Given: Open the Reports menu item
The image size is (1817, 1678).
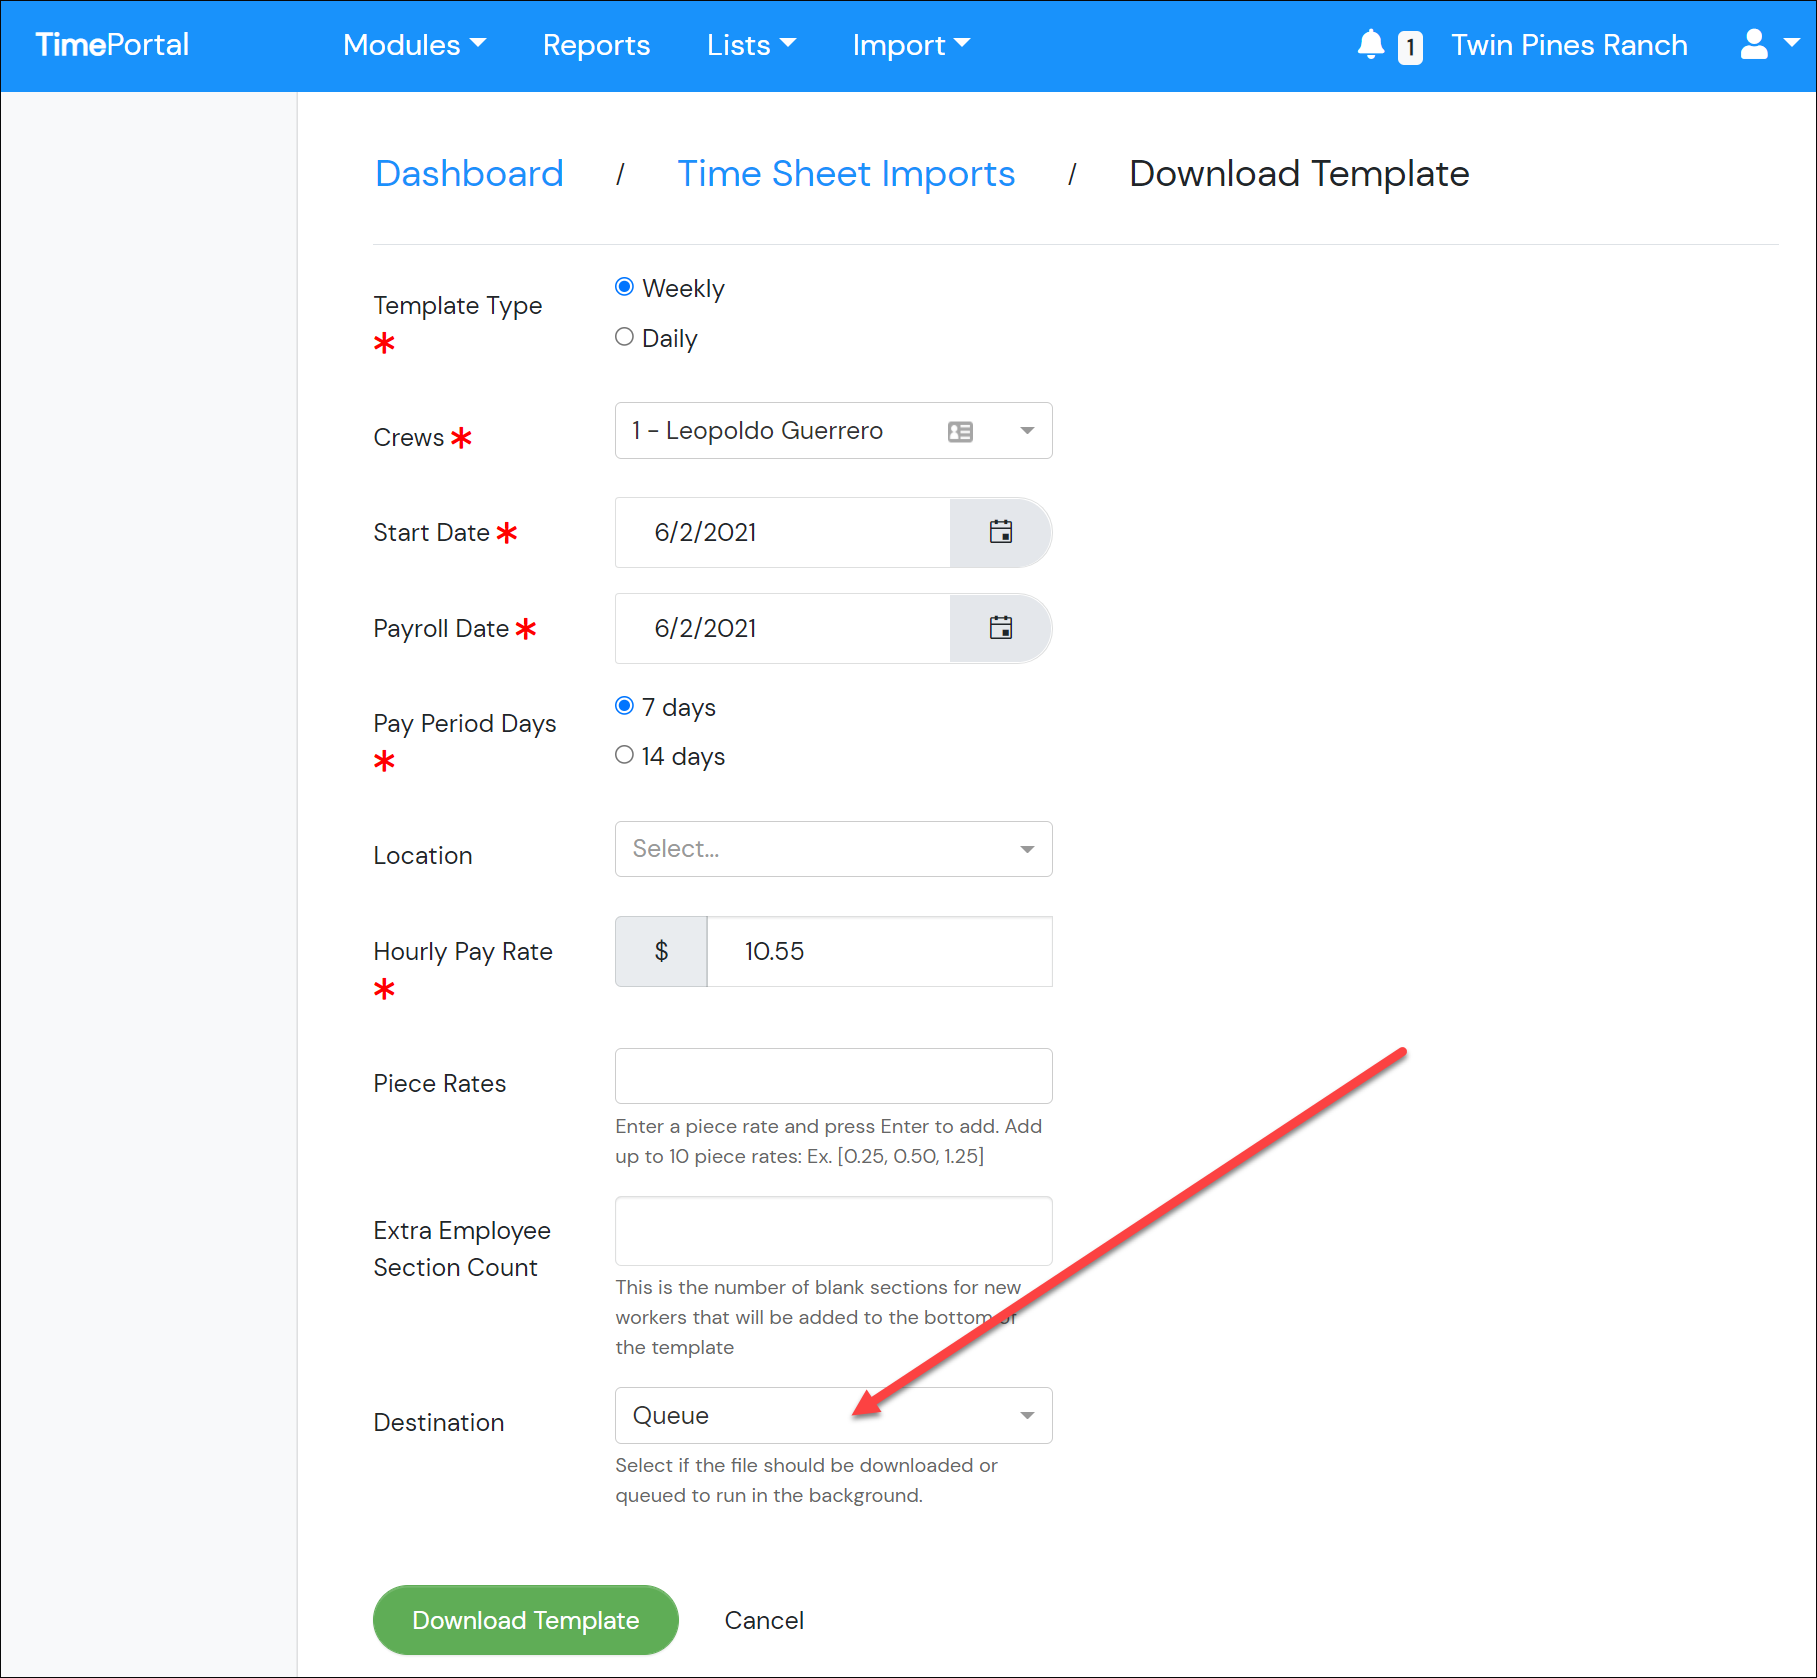Looking at the screenshot, I should click(596, 45).
